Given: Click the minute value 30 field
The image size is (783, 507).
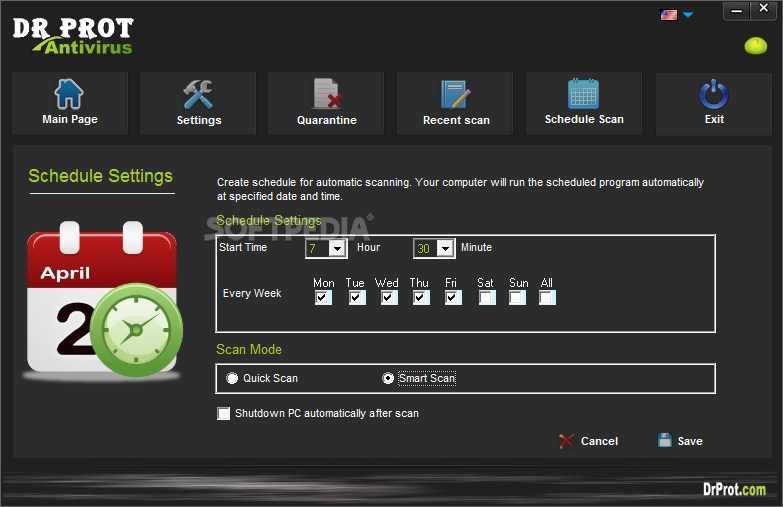Looking at the screenshot, I should 425,248.
